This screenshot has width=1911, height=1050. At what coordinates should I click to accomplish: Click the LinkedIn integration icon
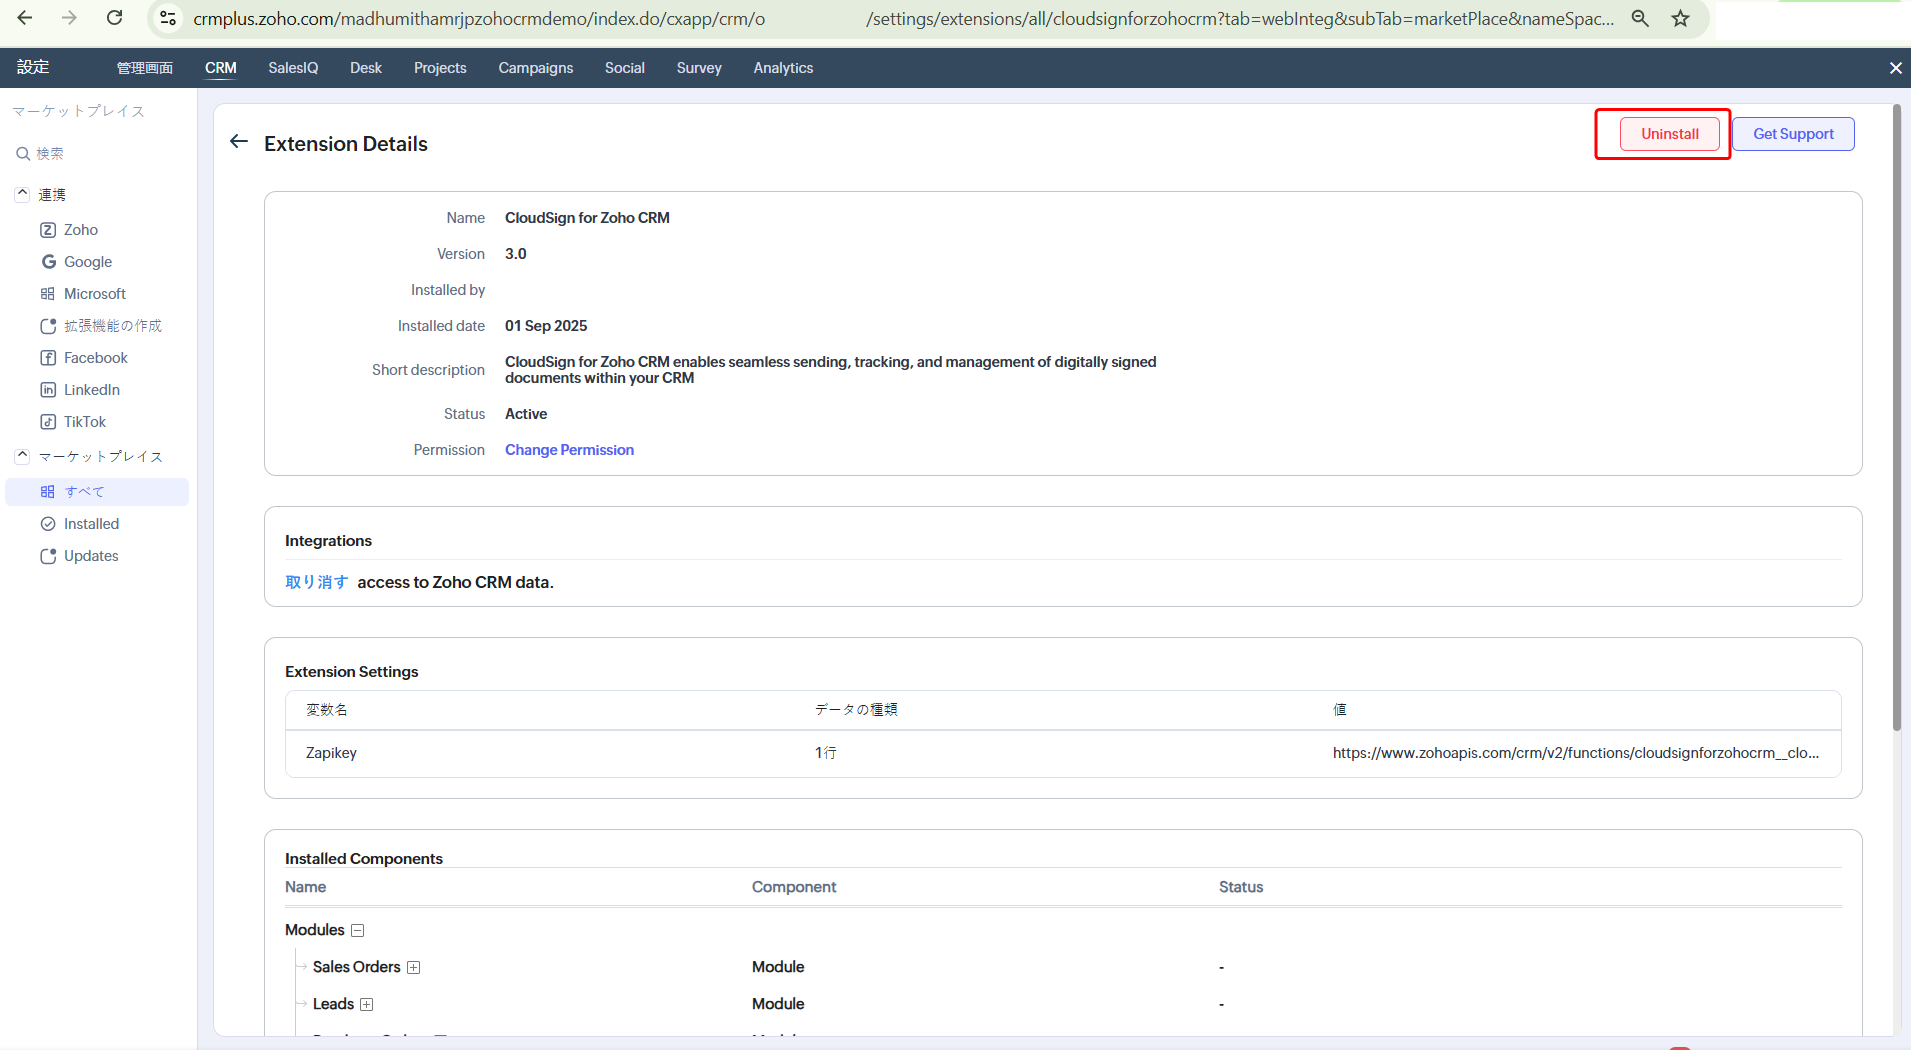(x=48, y=390)
